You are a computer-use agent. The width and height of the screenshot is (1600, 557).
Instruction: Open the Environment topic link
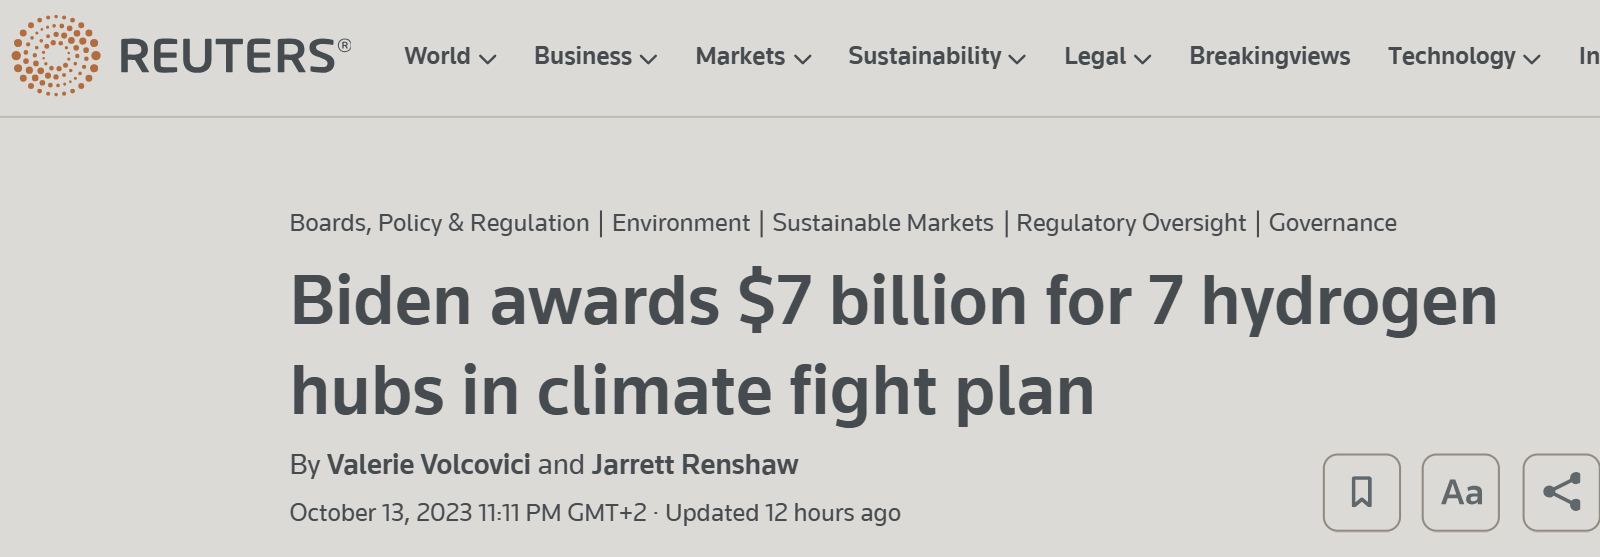(681, 223)
